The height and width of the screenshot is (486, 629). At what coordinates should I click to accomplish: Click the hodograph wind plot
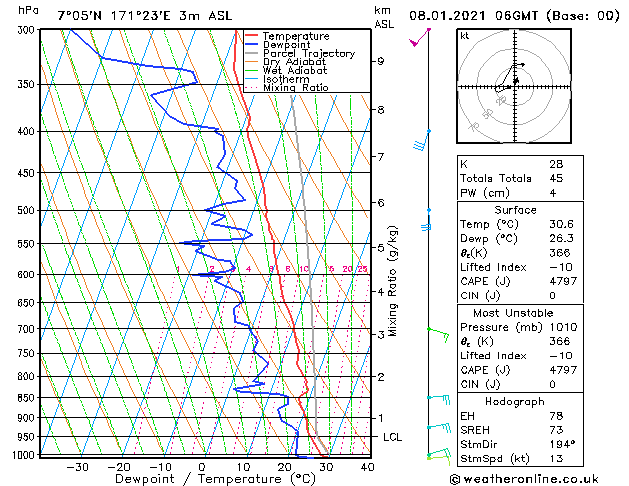(x=514, y=86)
